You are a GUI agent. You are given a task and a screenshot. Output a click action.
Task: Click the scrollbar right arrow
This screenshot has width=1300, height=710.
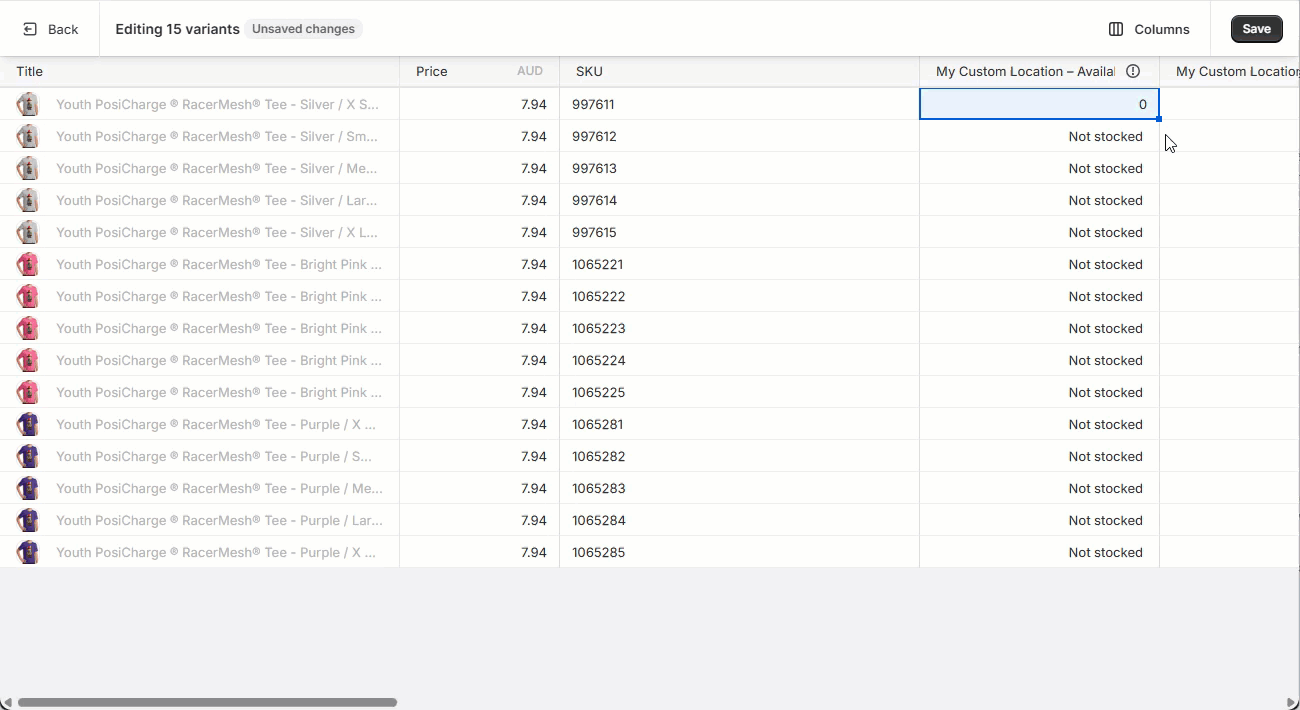pos(1292,702)
